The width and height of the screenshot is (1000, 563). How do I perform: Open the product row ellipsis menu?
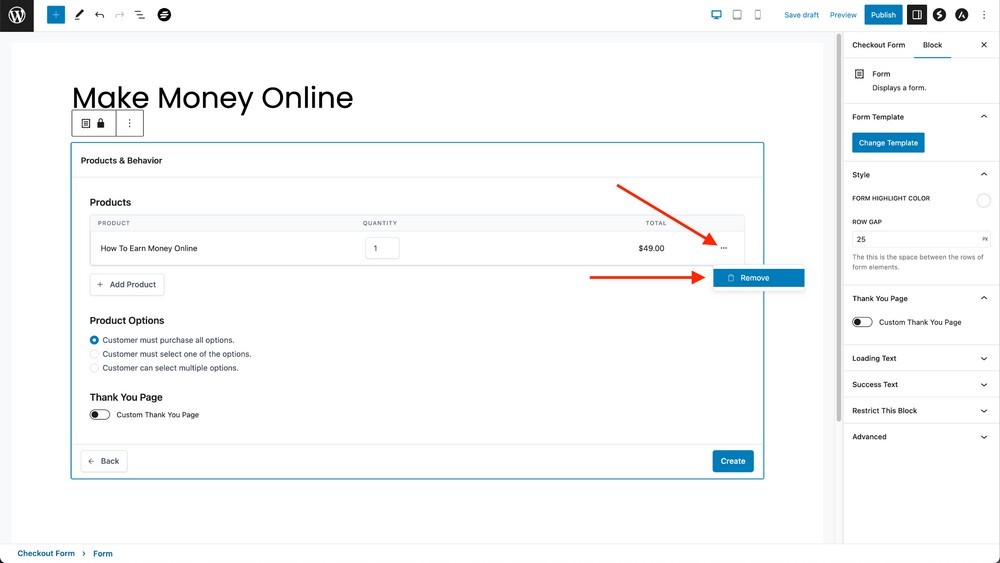click(x=723, y=248)
